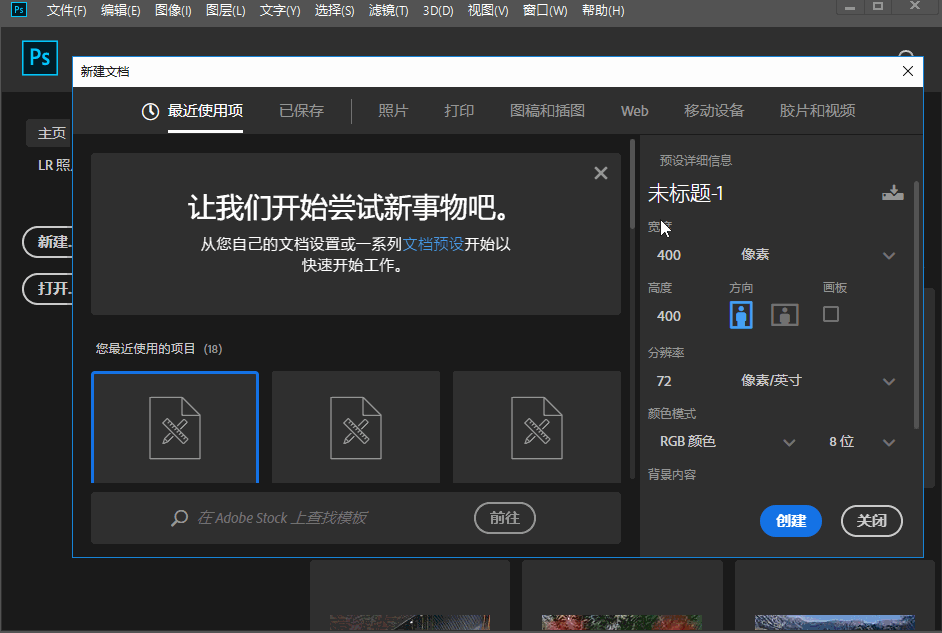942x633 pixels.
Task: Expand the 像素 width unit dropdown
Action: coord(888,255)
